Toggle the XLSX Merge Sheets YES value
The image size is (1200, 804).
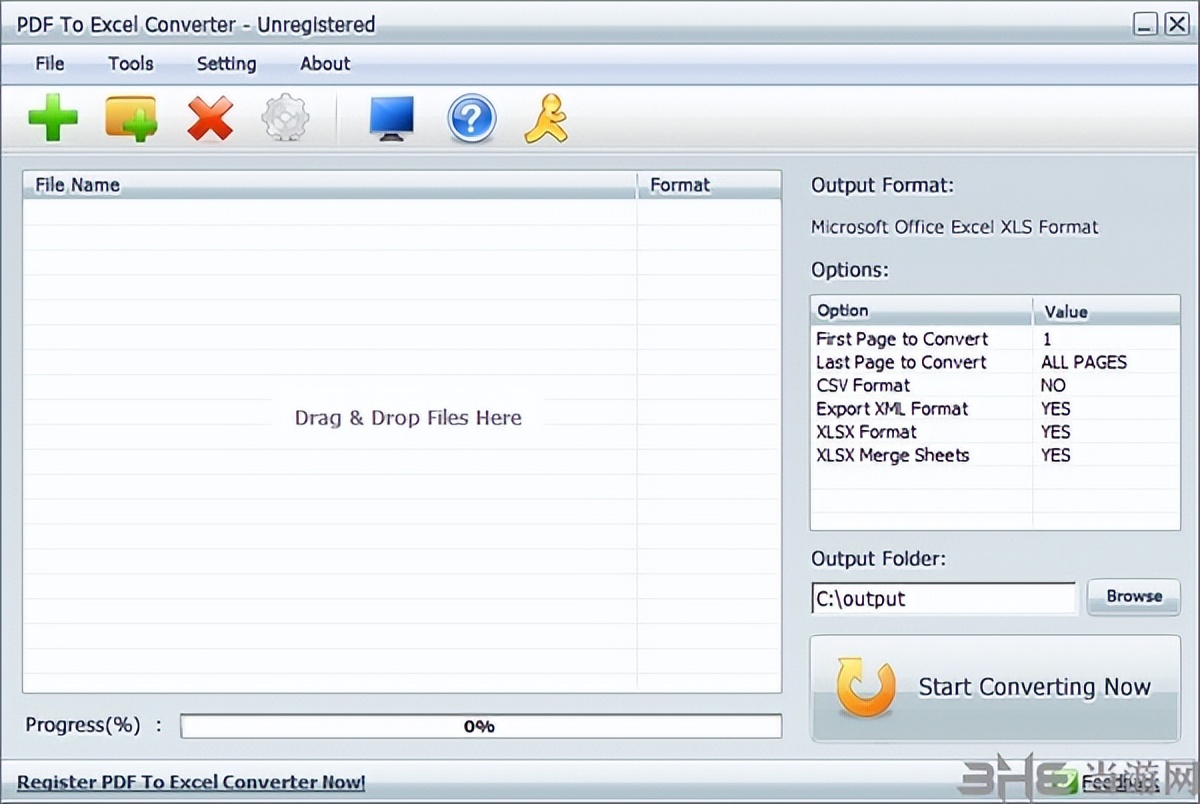click(1055, 455)
